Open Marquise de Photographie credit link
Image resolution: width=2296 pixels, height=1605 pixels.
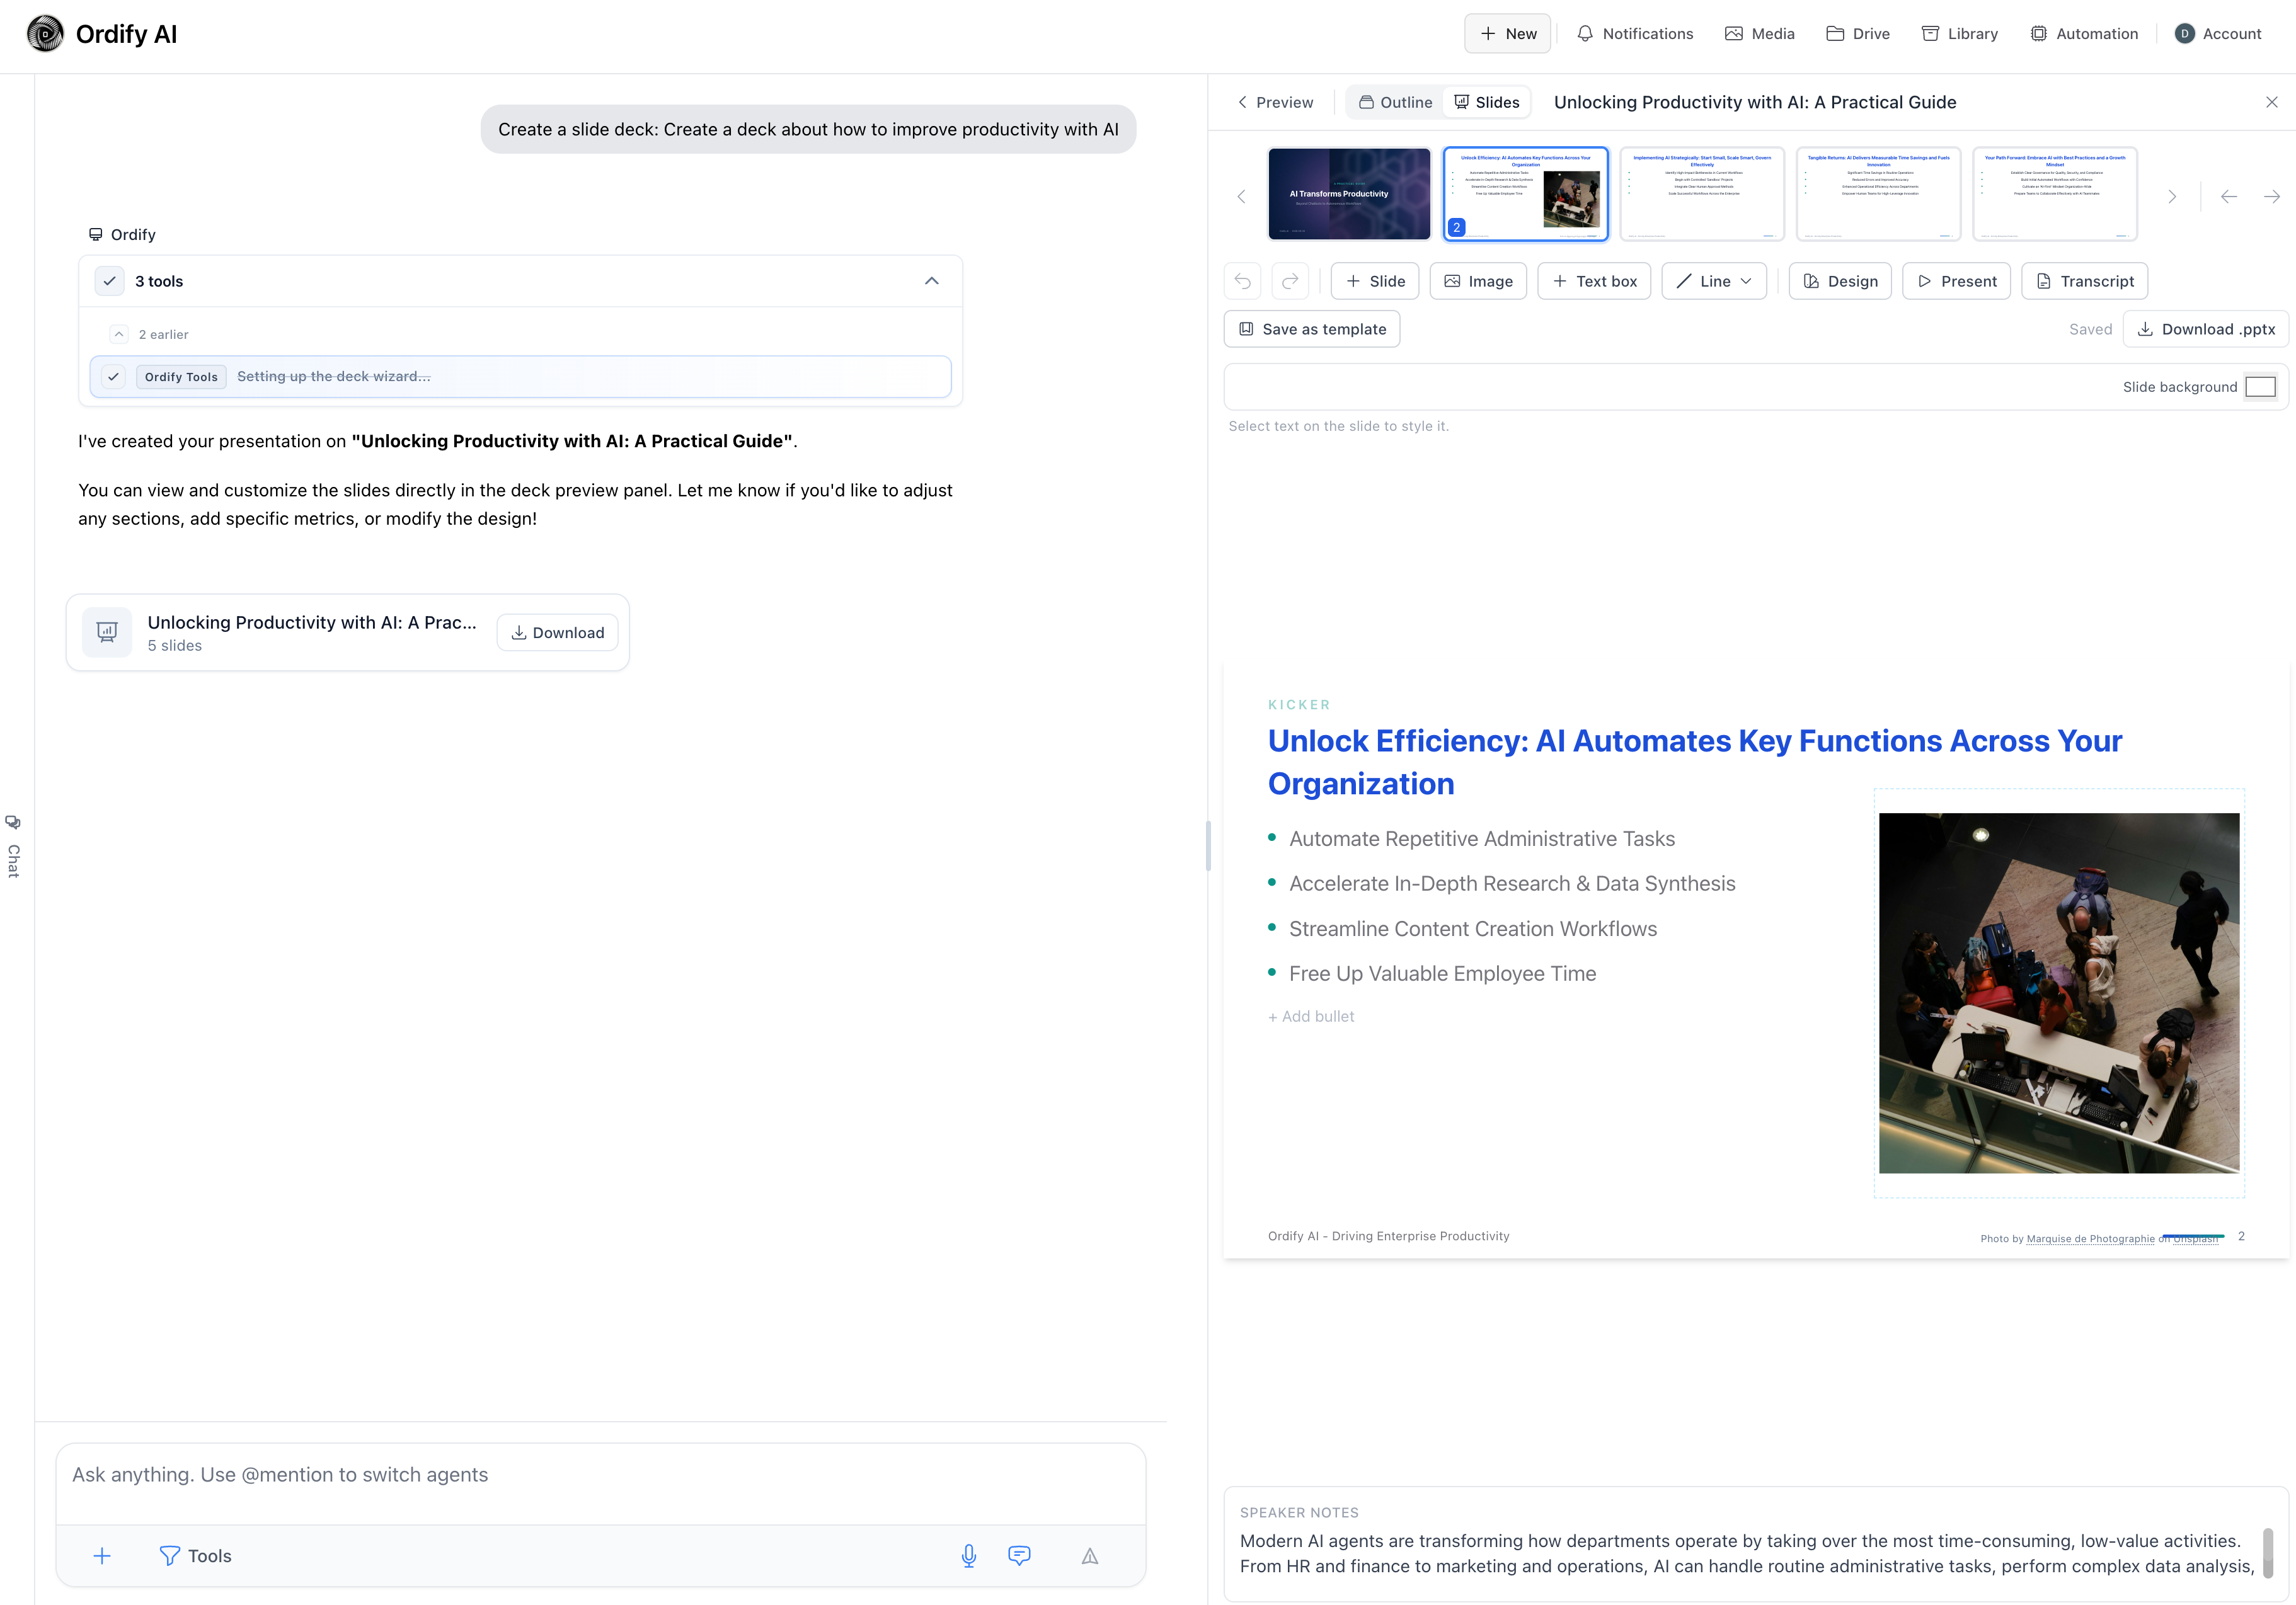pos(2090,1239)
